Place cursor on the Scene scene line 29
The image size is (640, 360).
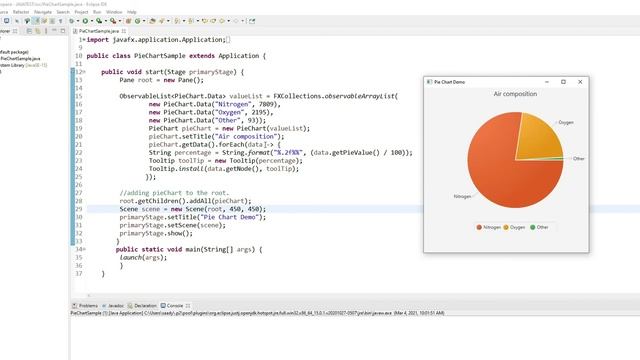(193, 209)
